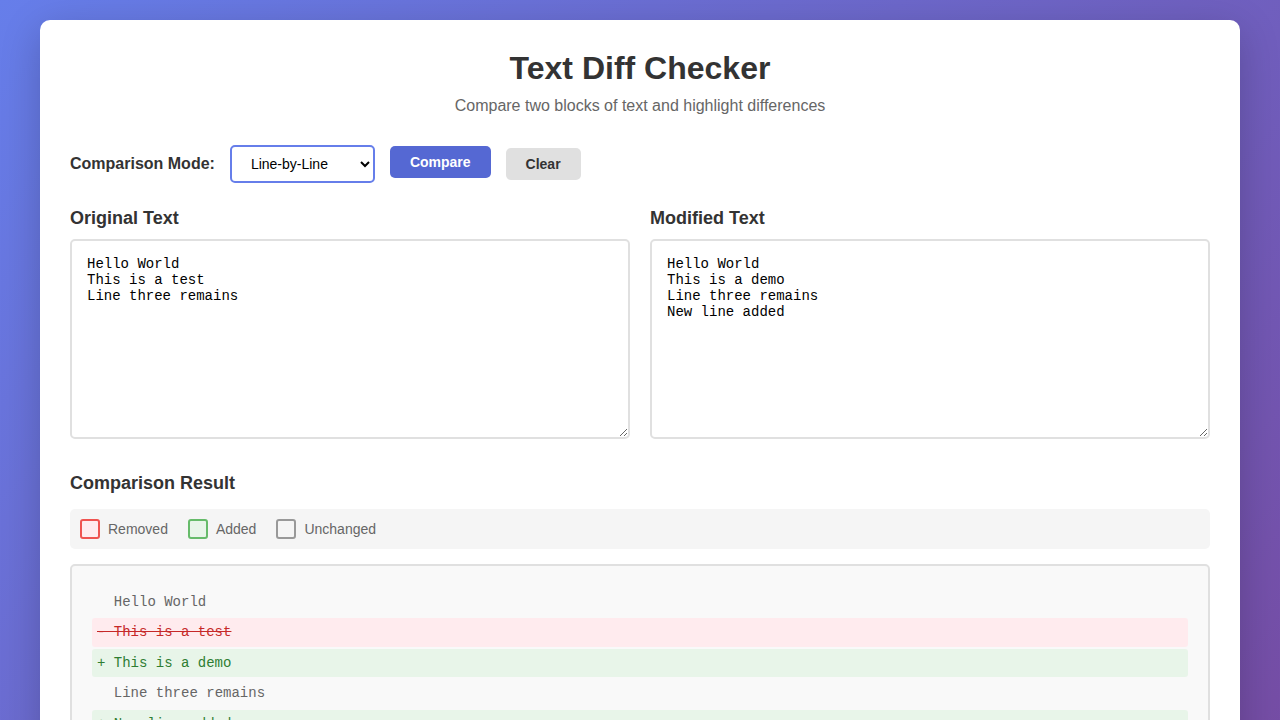Click the green Added color swatch
Viewport: 1280px width, 720px height.
(198, 529)
